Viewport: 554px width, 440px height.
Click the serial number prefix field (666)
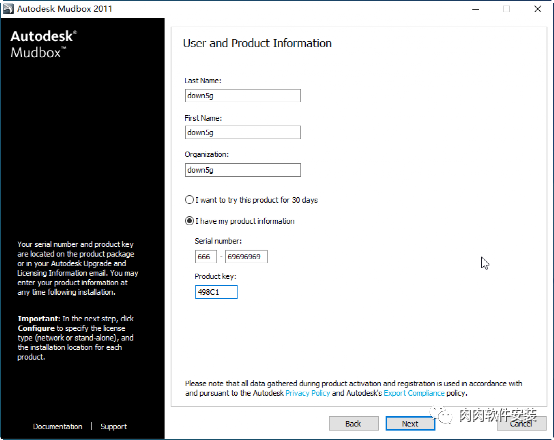tap(206, 257)
